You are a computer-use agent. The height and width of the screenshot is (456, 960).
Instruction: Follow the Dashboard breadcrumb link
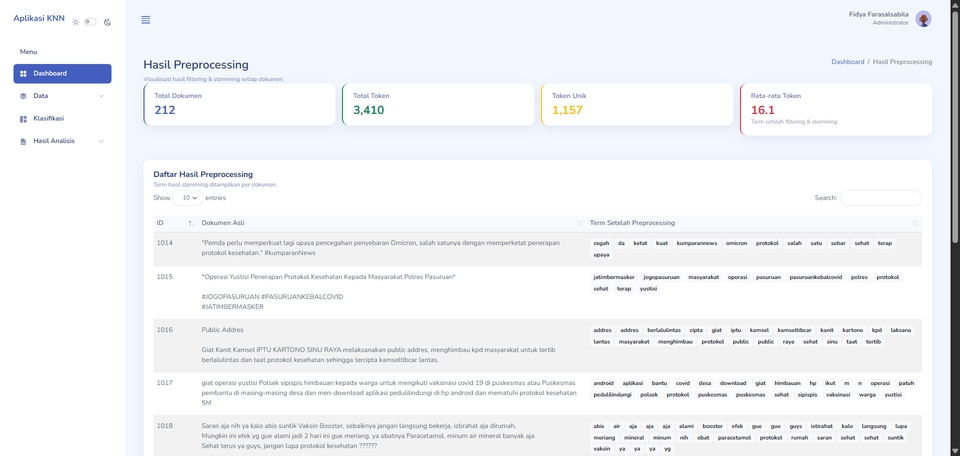[x=847, y=62]
